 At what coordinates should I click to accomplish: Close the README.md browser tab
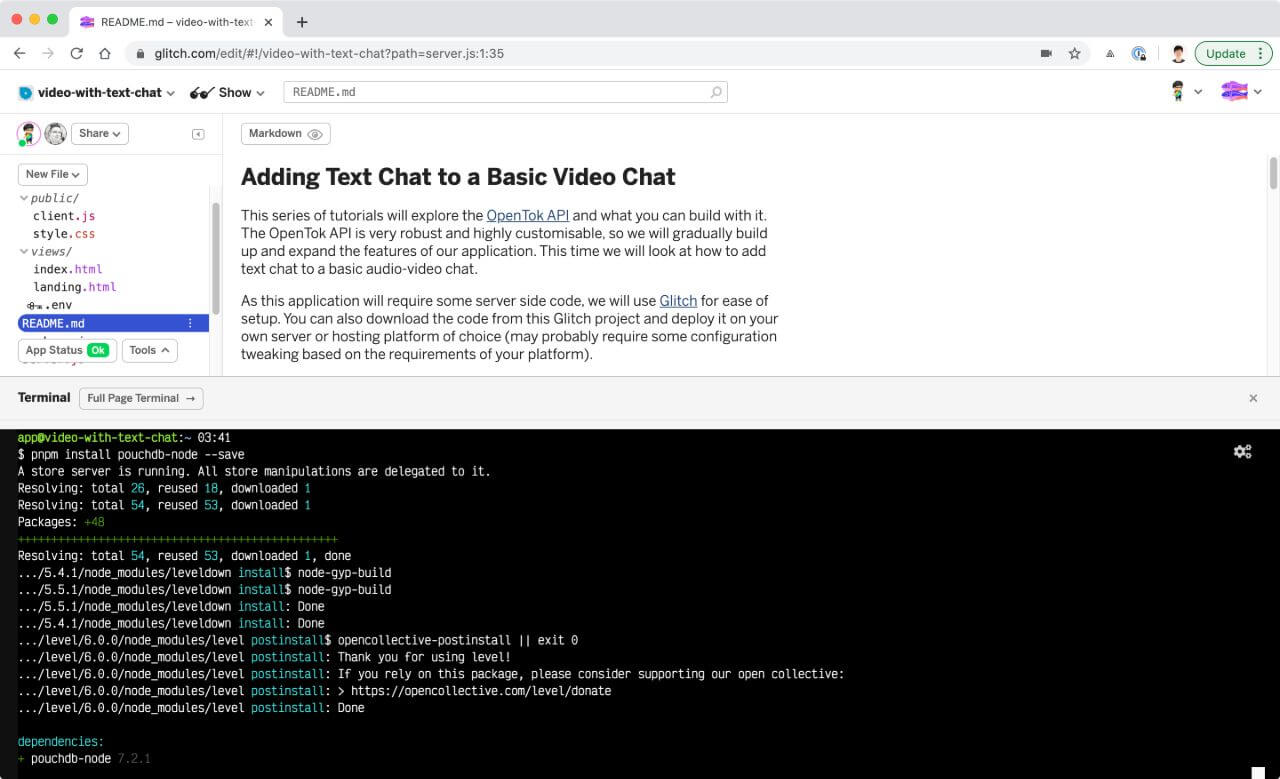[268, 22]
